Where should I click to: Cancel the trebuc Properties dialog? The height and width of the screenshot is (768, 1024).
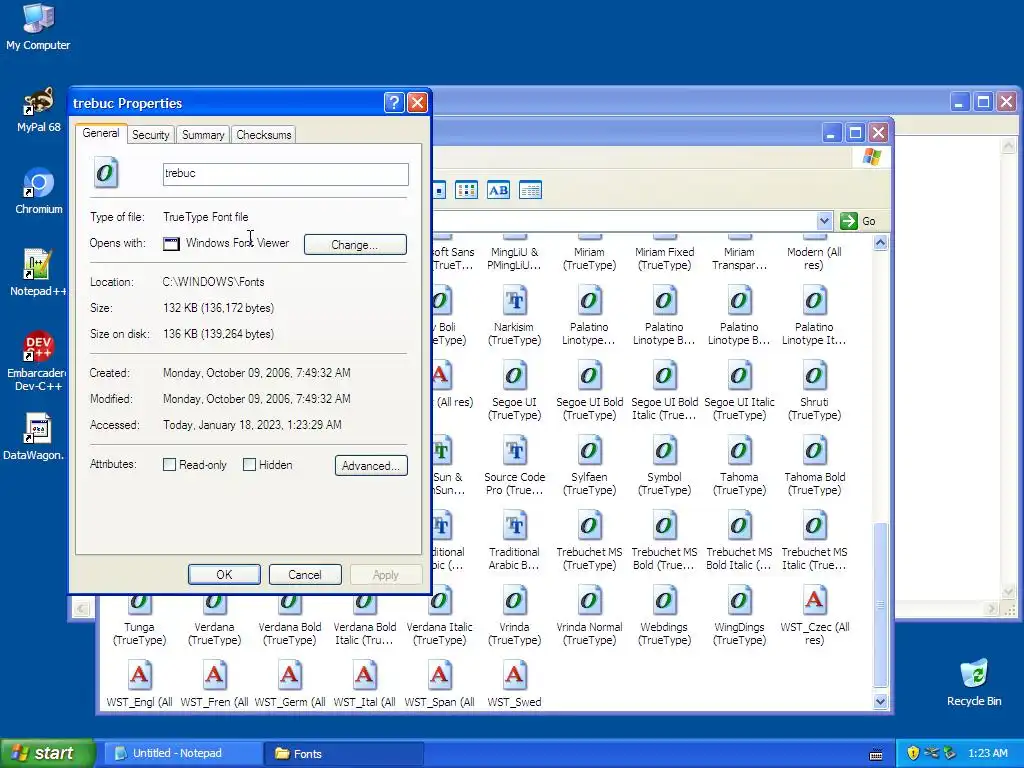tap(305, 575)
